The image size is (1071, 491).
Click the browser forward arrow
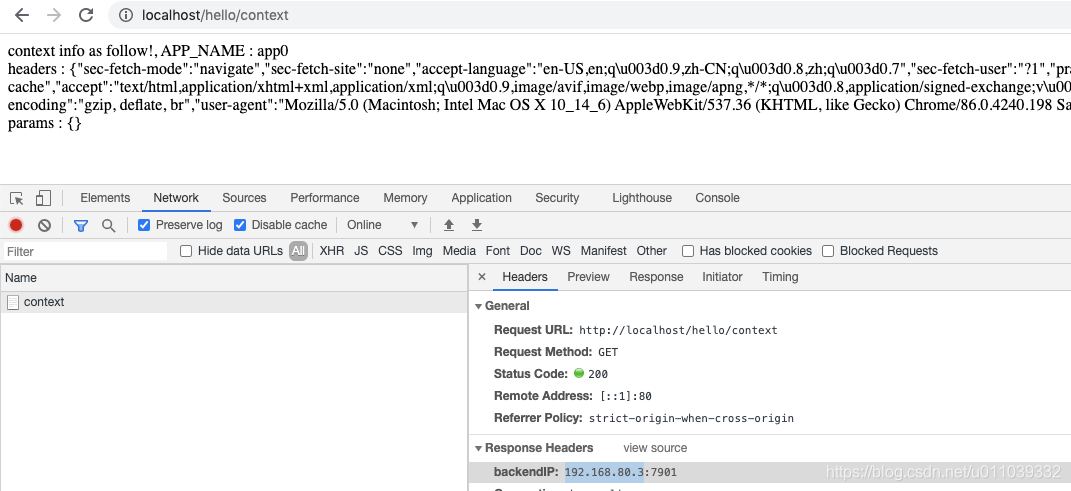54,15
